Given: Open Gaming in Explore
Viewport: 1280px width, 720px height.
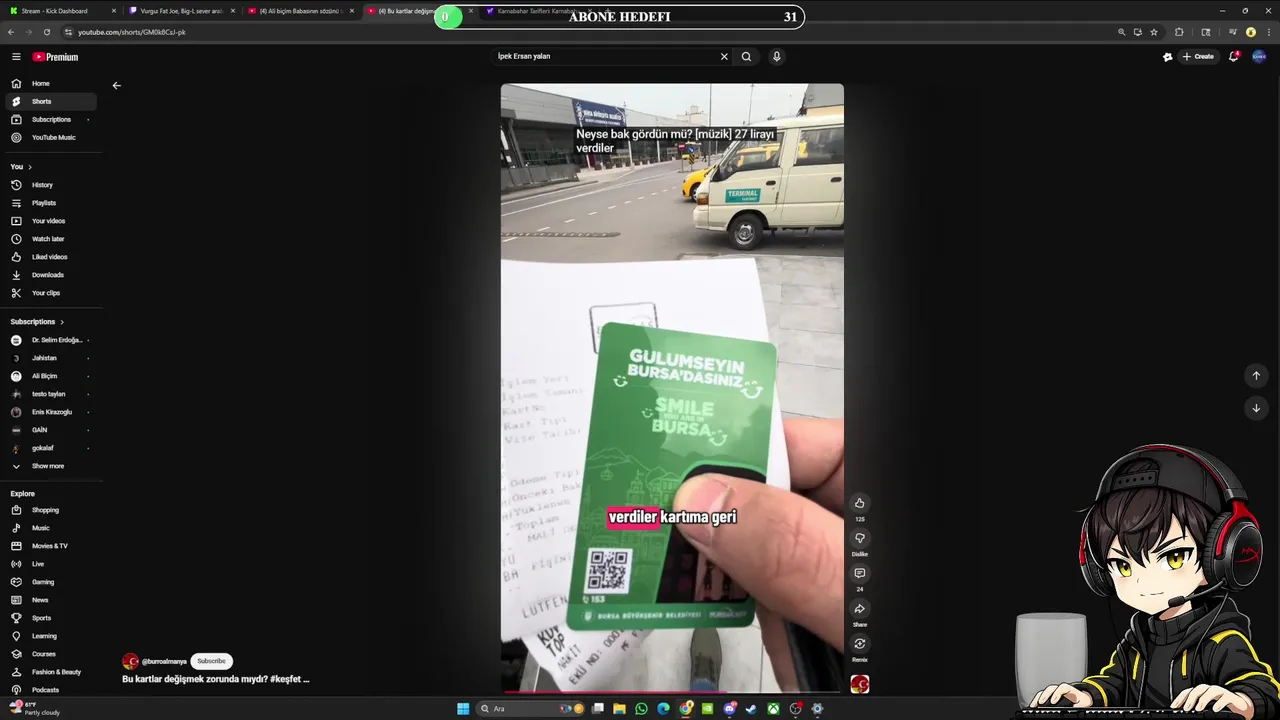Looking at the screenshot, I should pos(50,582).
